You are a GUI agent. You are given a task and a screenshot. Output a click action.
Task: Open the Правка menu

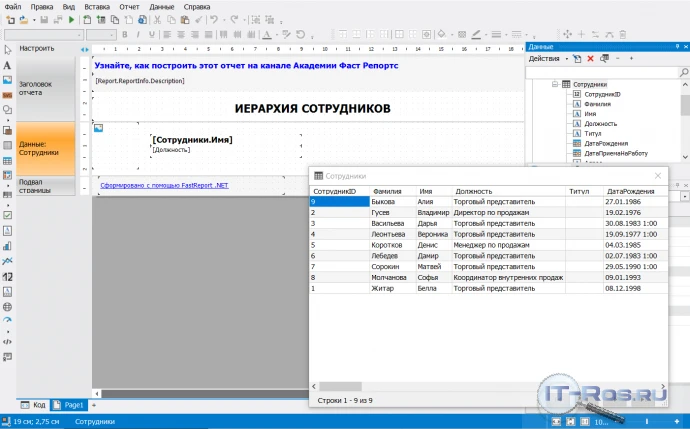42,7
